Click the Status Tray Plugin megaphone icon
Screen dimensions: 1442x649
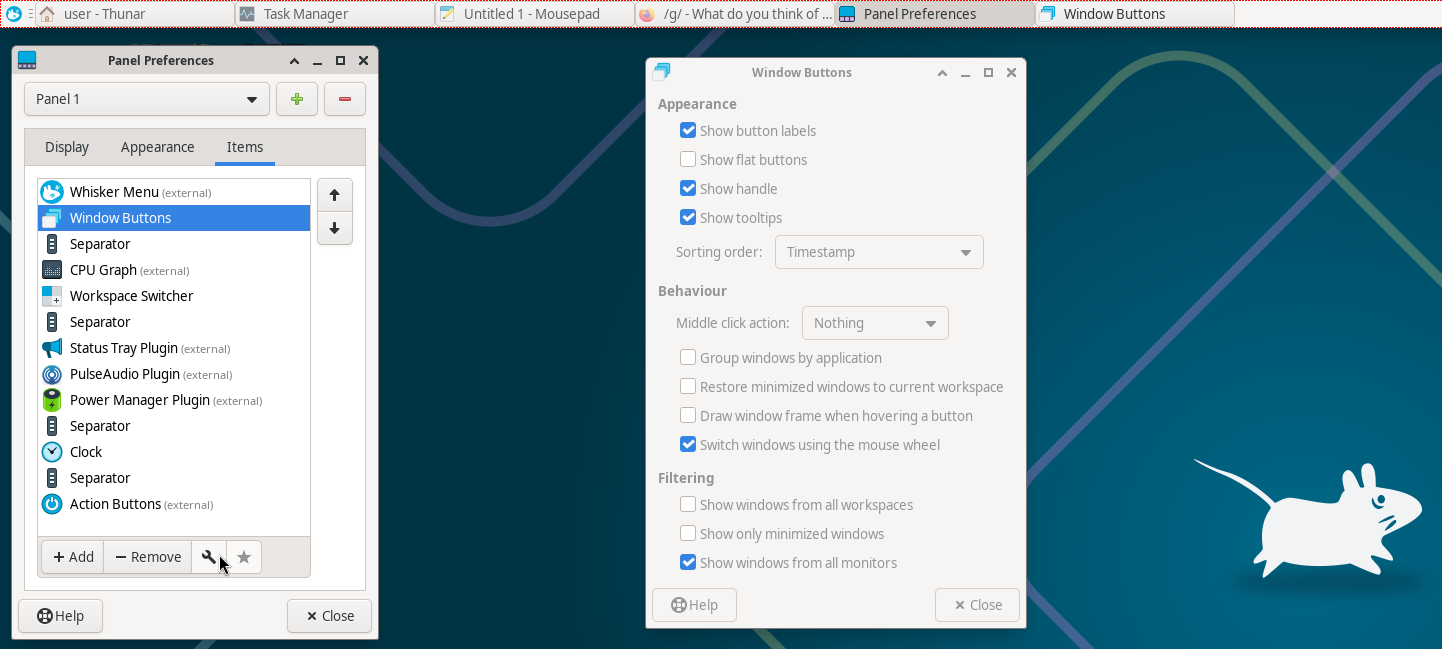(x=52, y=348)
